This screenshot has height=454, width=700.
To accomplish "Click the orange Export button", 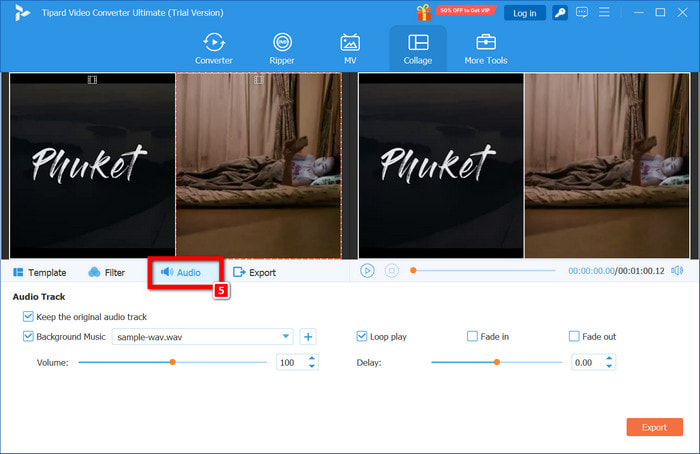I will (x=654, y=427).
